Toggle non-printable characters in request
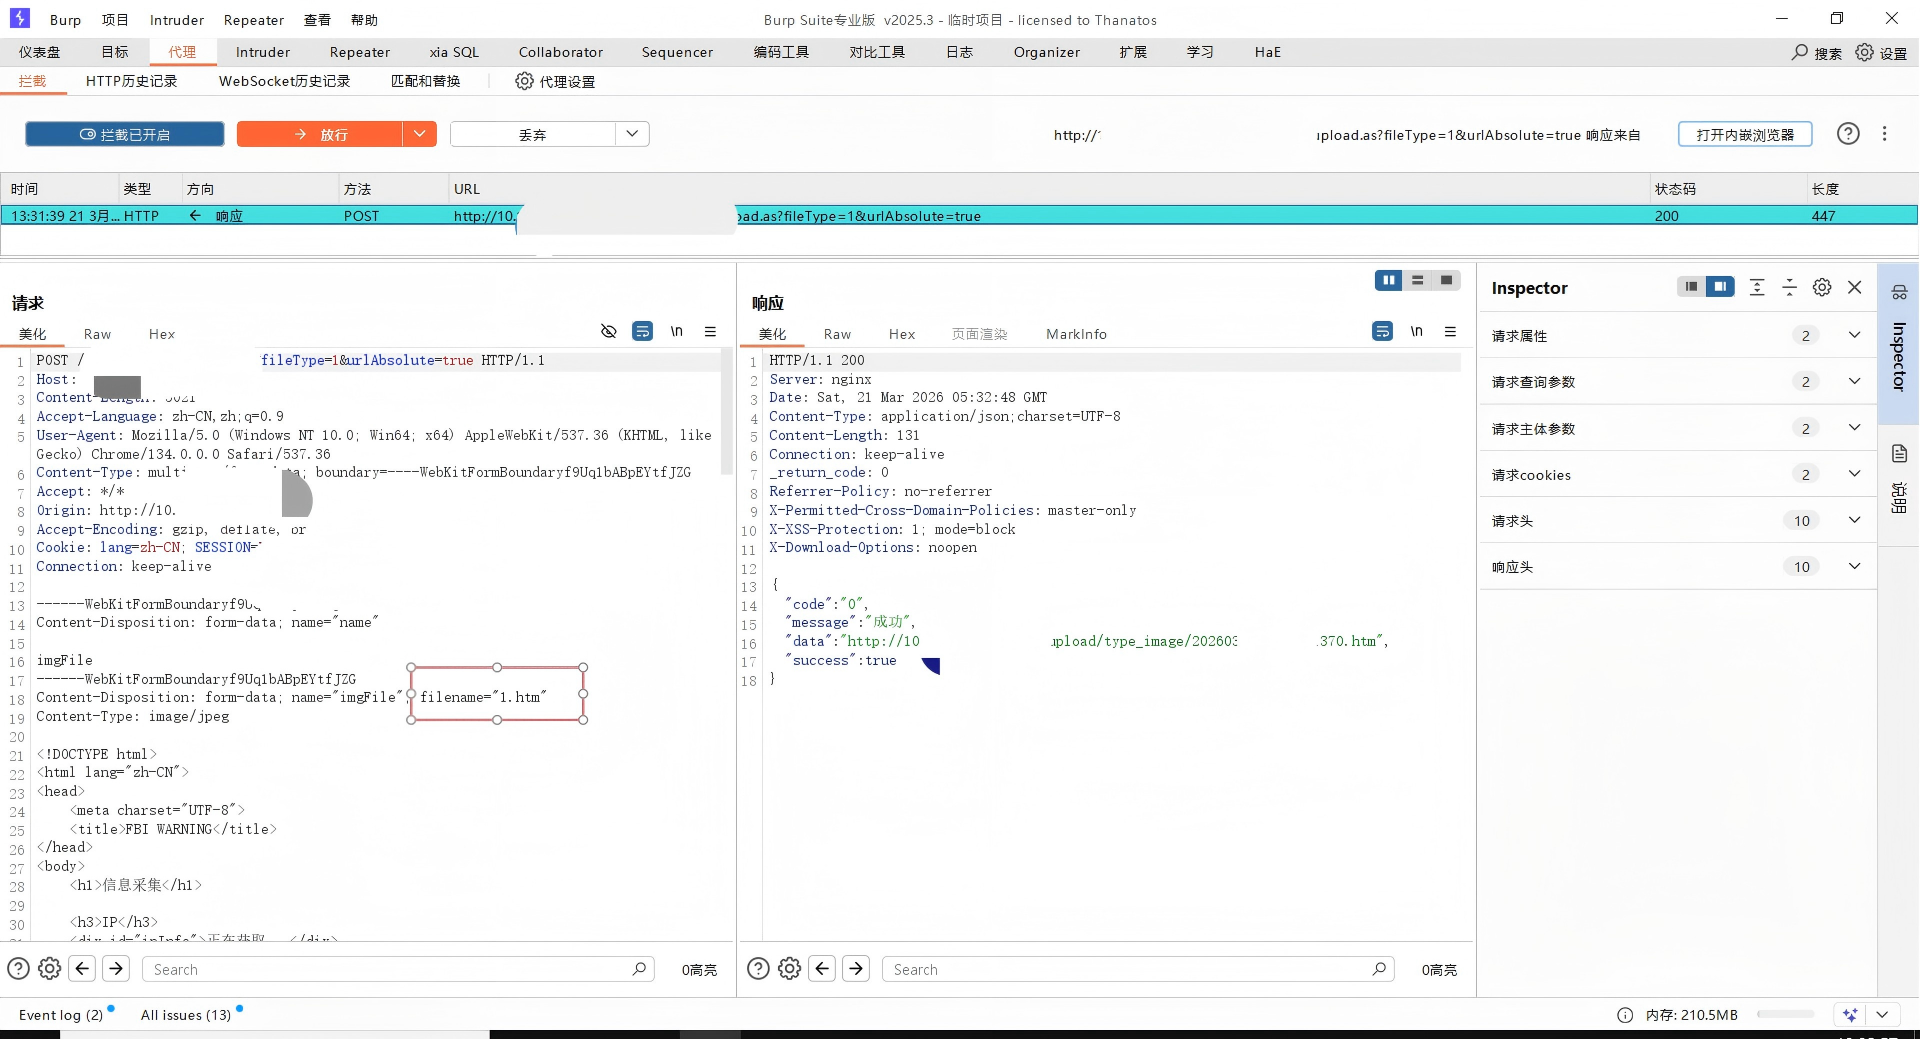 [608, 331]
